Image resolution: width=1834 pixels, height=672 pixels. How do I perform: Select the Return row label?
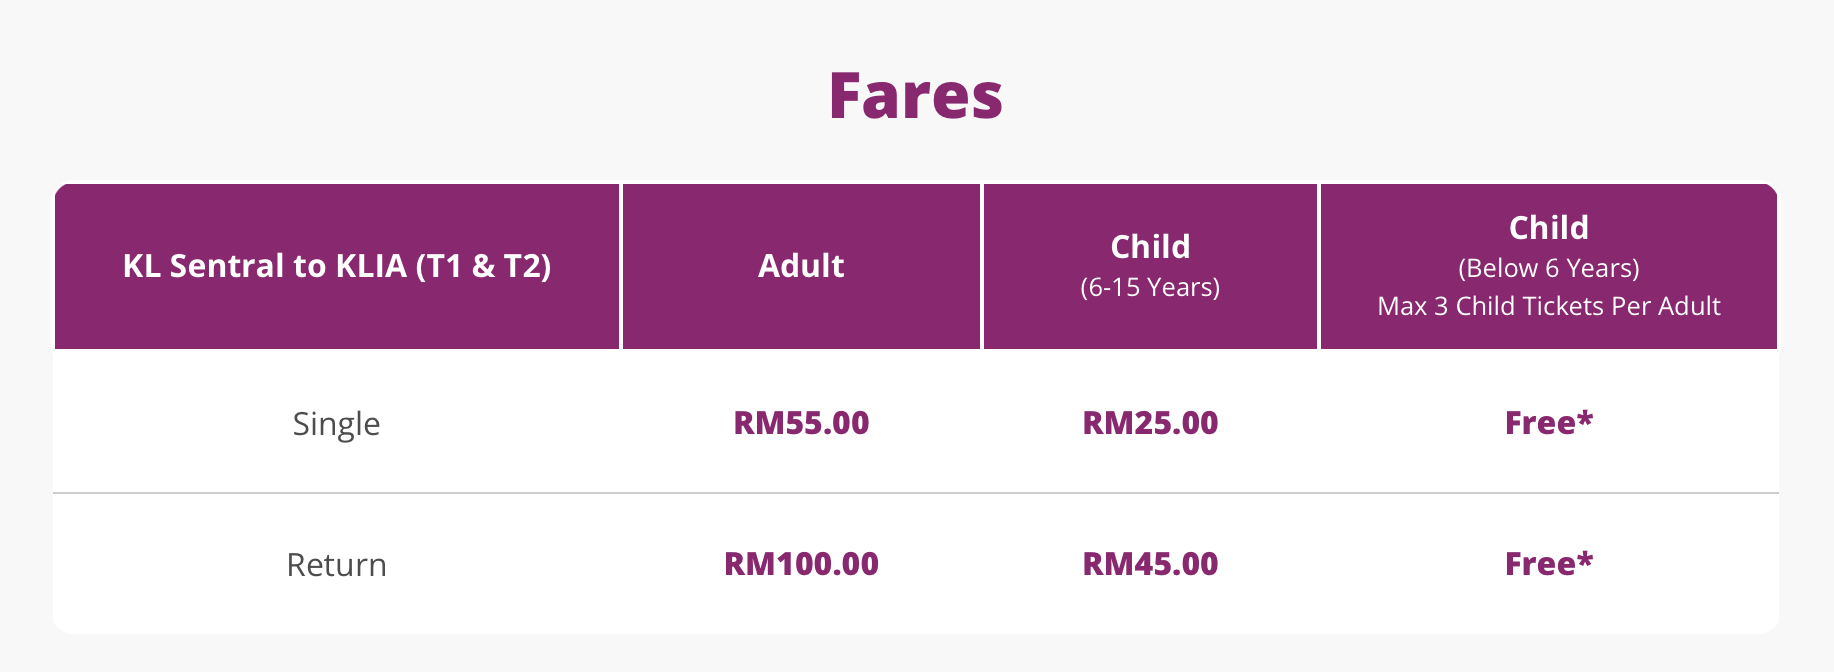pyautogui.click(x=336, y=565)
